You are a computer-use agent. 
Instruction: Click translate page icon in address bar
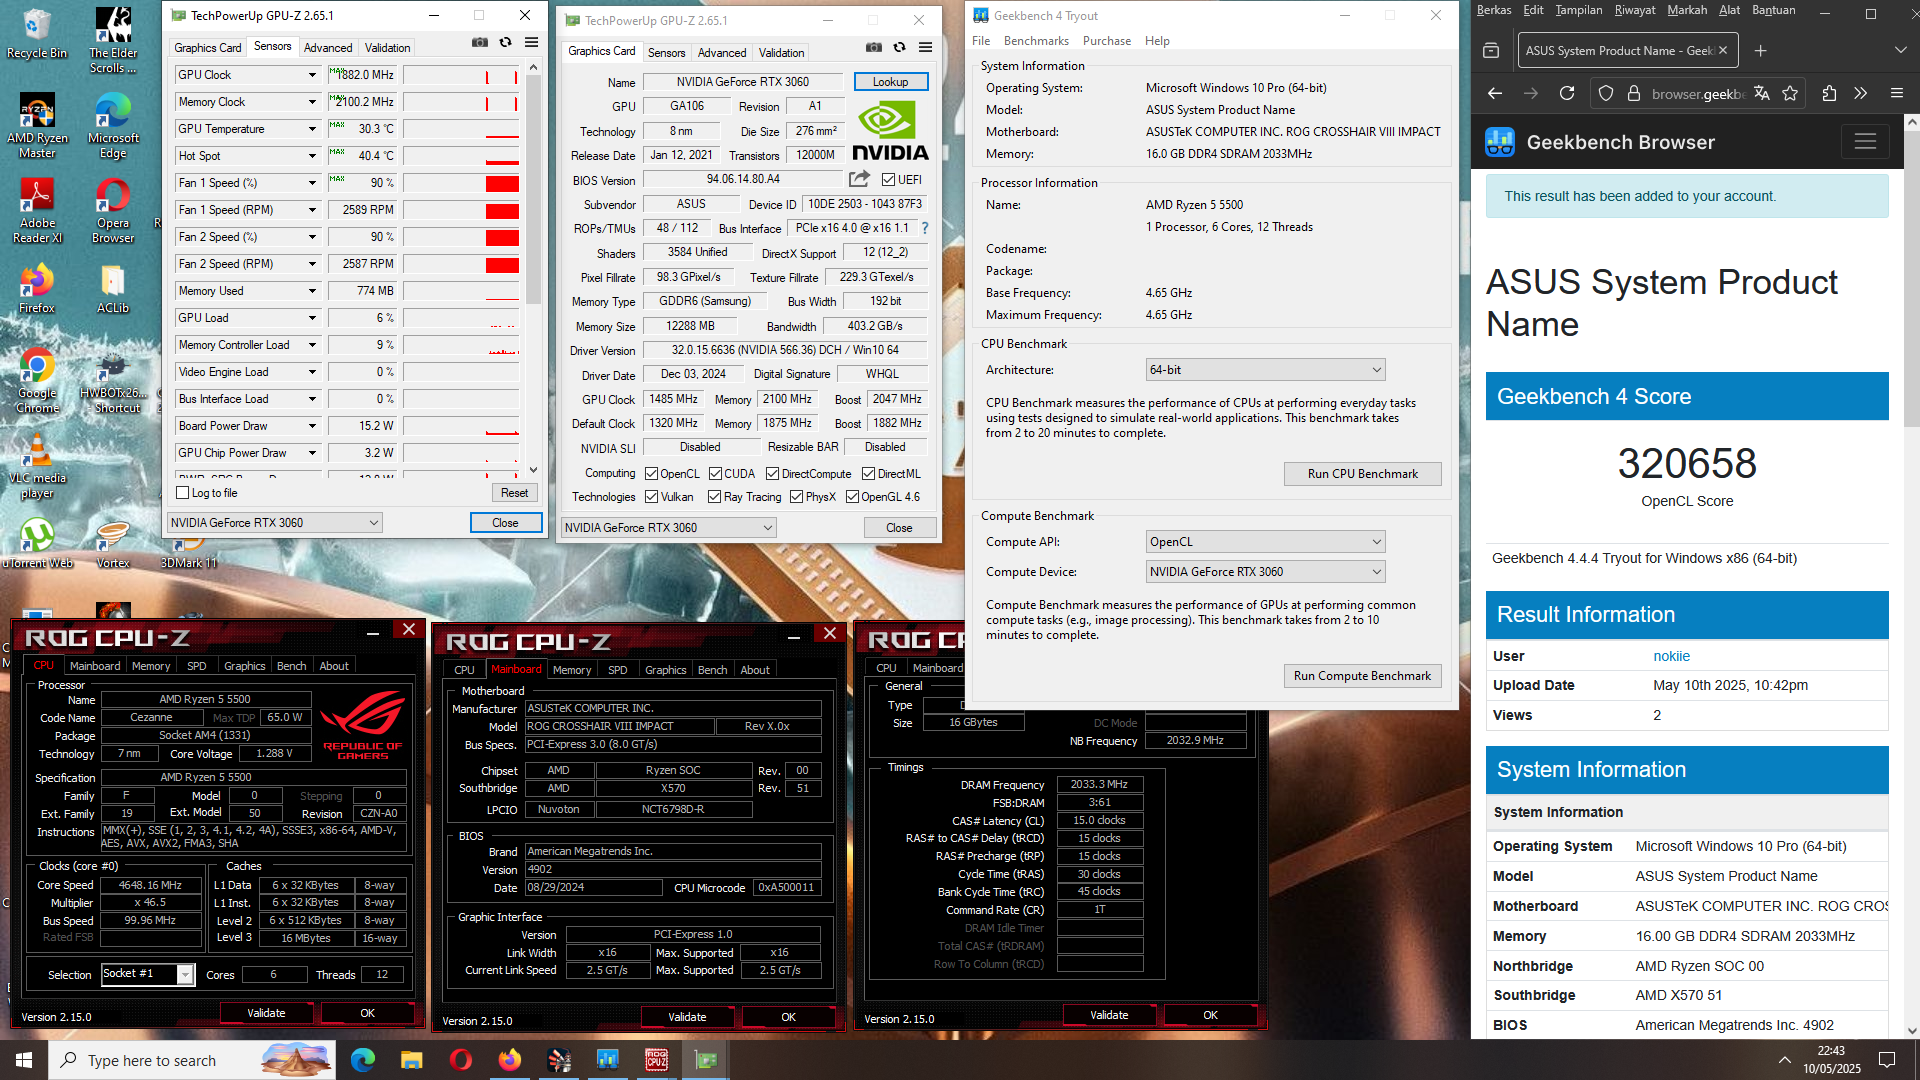[x=1762, y=93]
